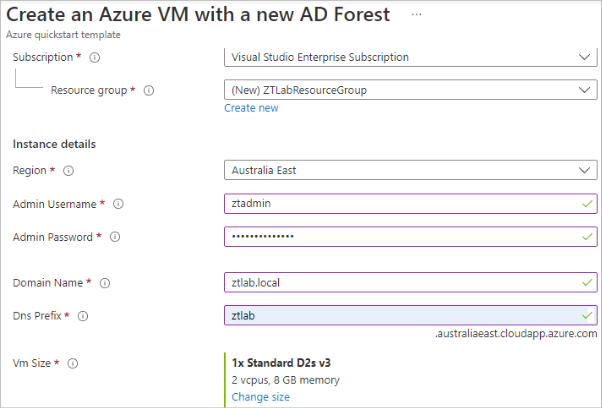Click the Vm Size info icon
Screen dimensions: 602x409
72,362
